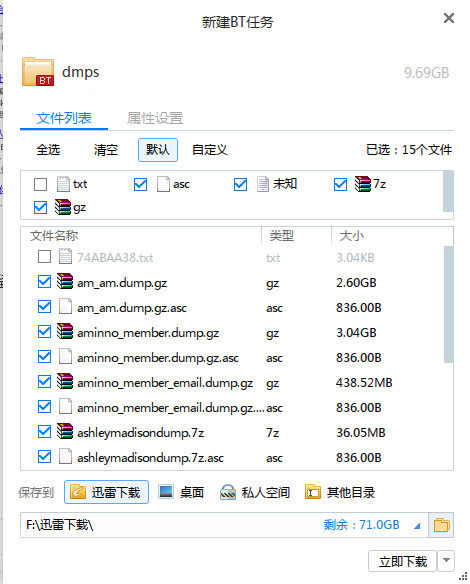Click the 438.52MB size value
The width and height of the screenshot is (470, 584).
364,383
